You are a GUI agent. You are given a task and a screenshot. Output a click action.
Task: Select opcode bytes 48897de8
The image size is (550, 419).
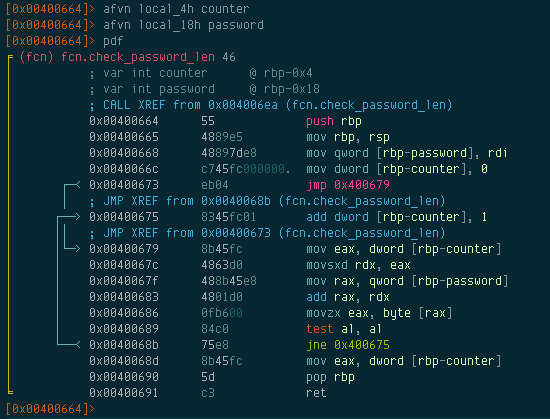pos(229,153)
